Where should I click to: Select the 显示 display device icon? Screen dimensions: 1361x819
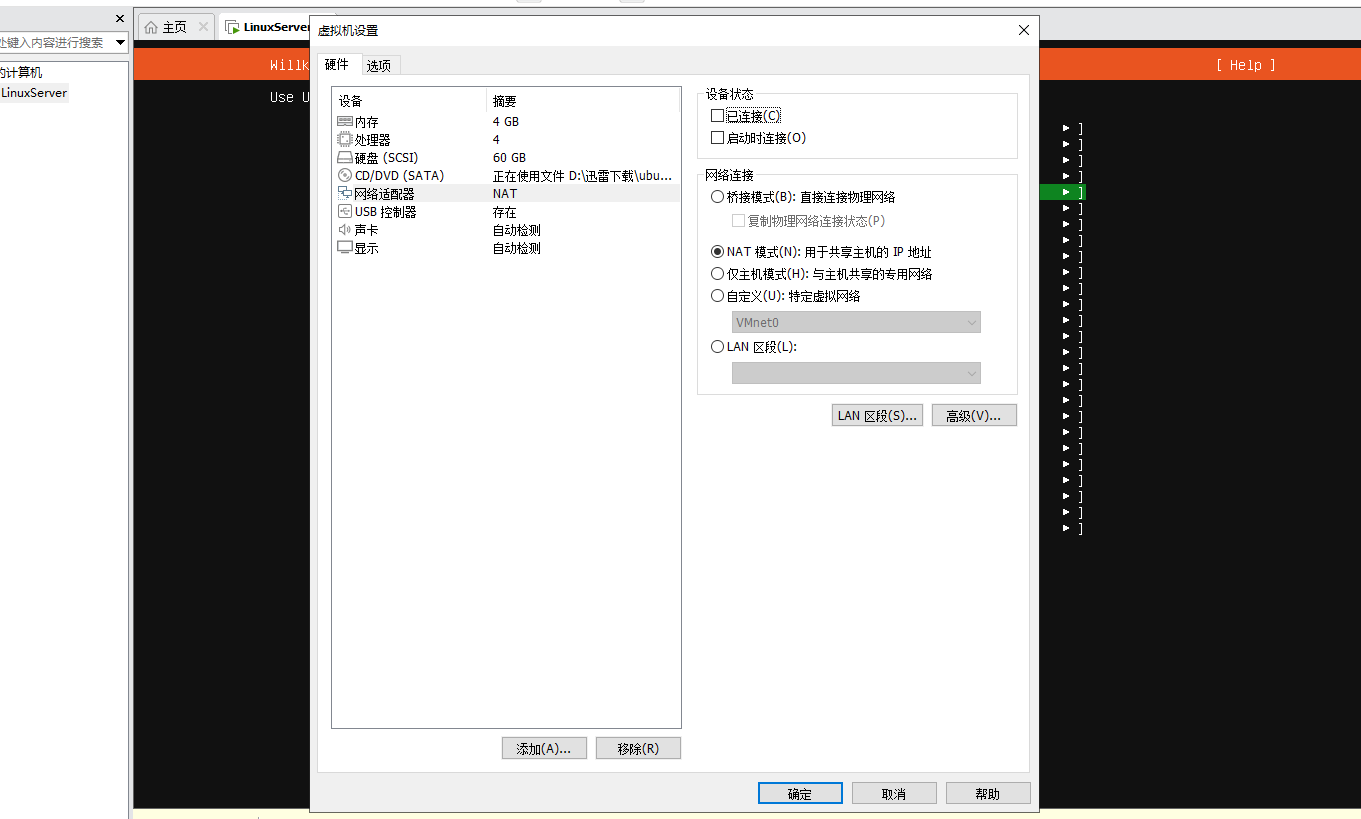click(x=345, y=248)
